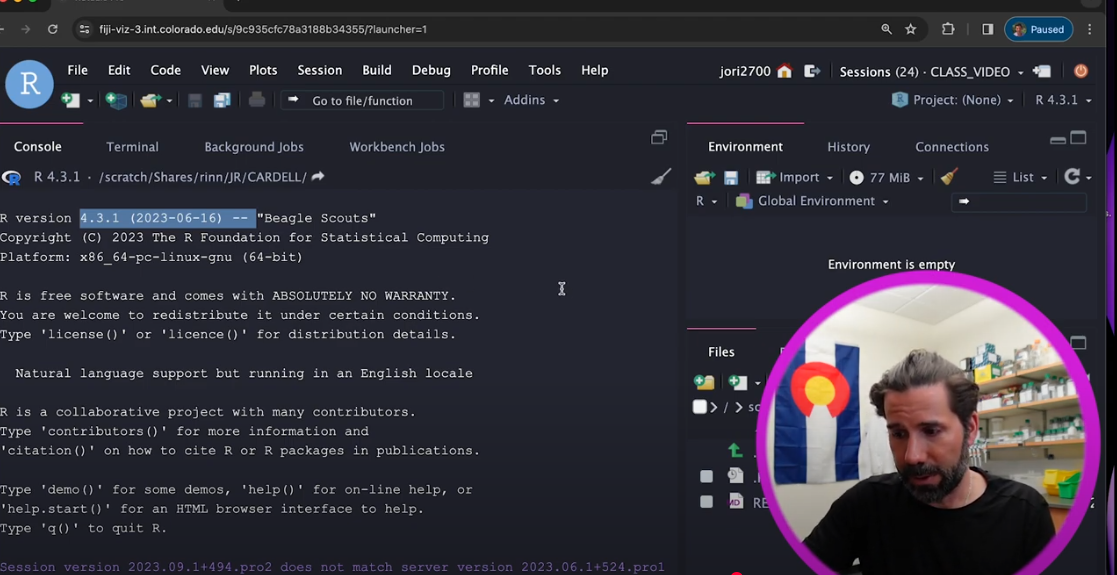Open the R language dropdown in Environment pane
Screen dimensions: 1117x575
pyautogui.click(x=705, y=201)
